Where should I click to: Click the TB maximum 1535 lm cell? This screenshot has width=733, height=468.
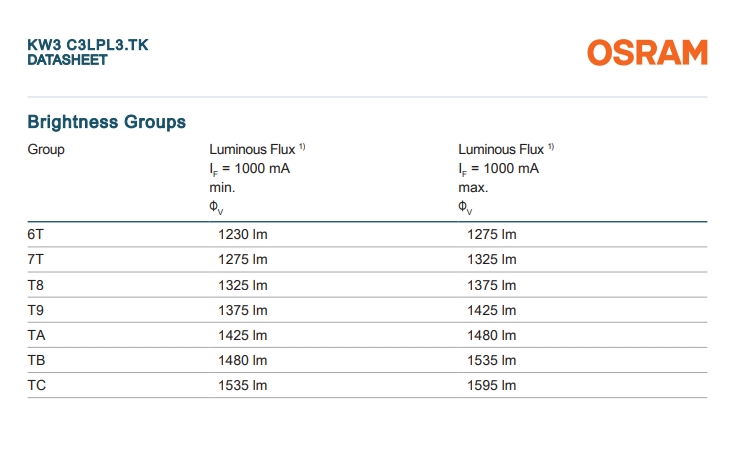pyautogui.click(x=492, y=360)
